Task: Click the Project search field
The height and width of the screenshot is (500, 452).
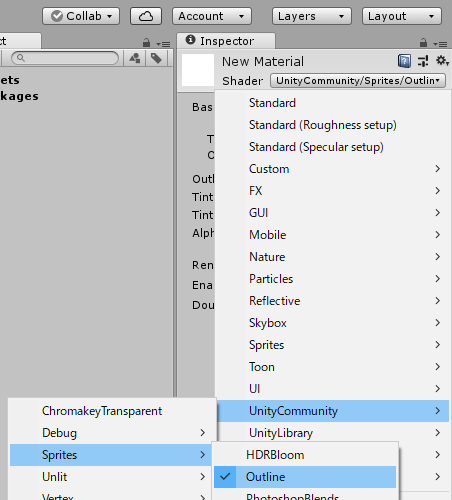Action: 65,58
